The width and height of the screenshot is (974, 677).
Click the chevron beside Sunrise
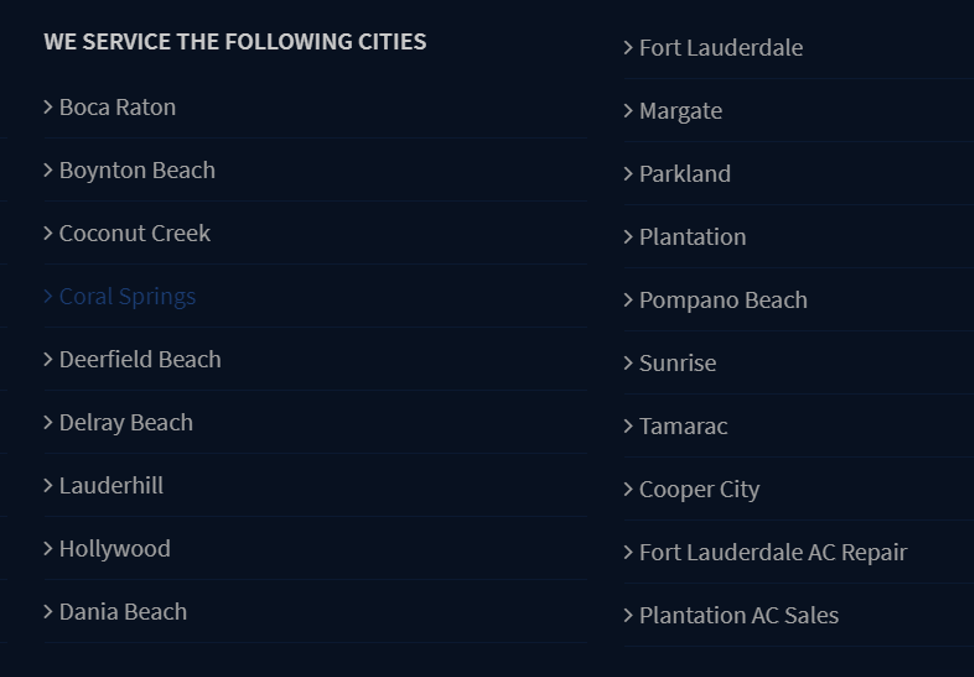628,363
